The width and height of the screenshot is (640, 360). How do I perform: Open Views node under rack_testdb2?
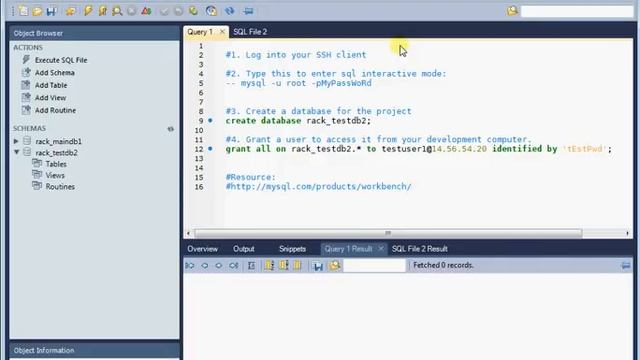pyautogui.click(x=55, y=176)
